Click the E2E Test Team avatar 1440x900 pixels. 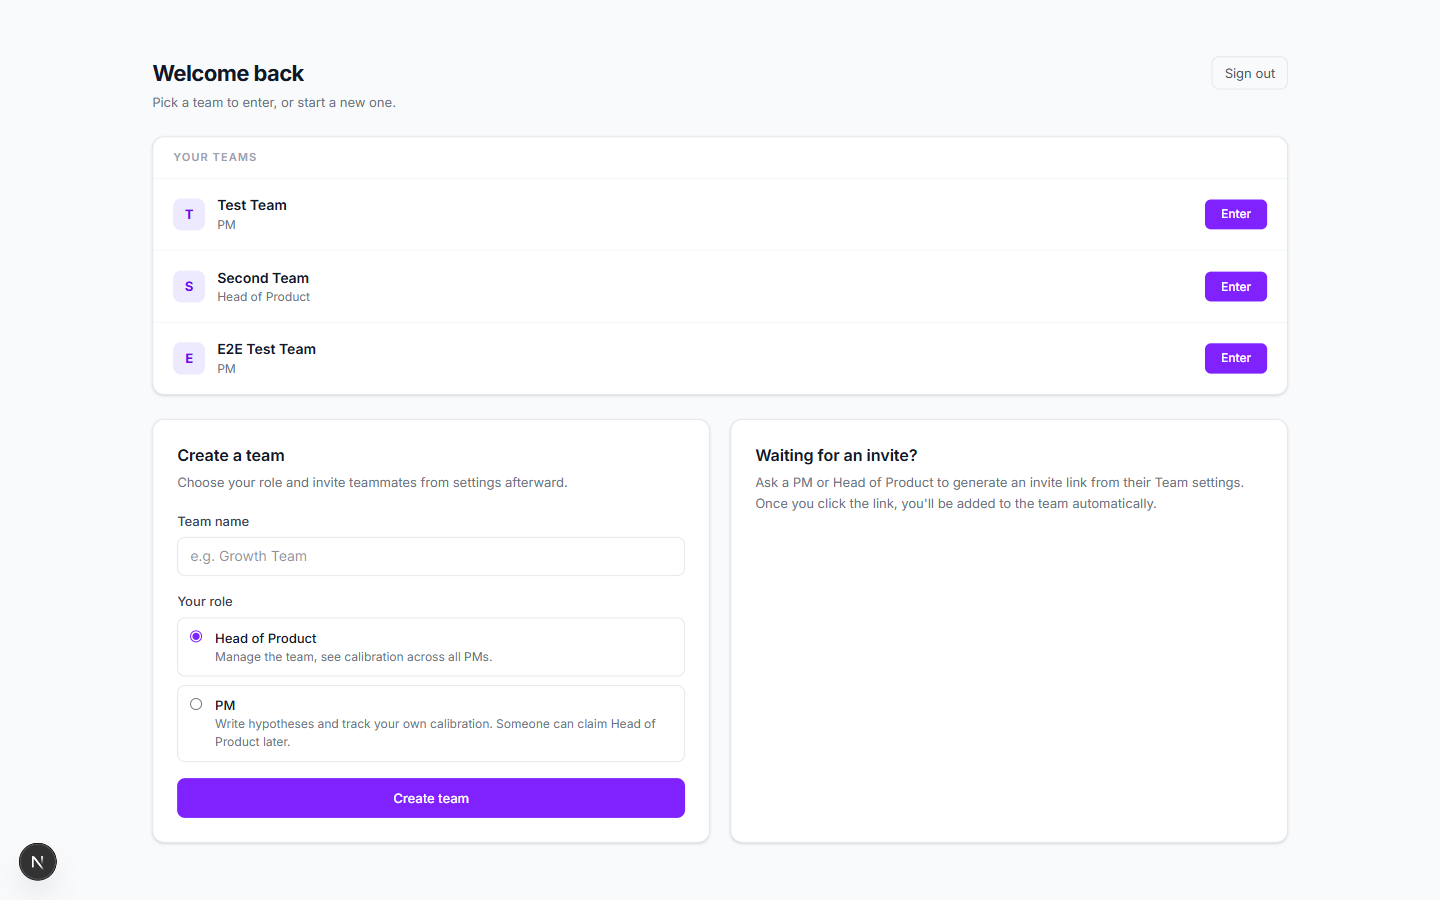[189, 358]
